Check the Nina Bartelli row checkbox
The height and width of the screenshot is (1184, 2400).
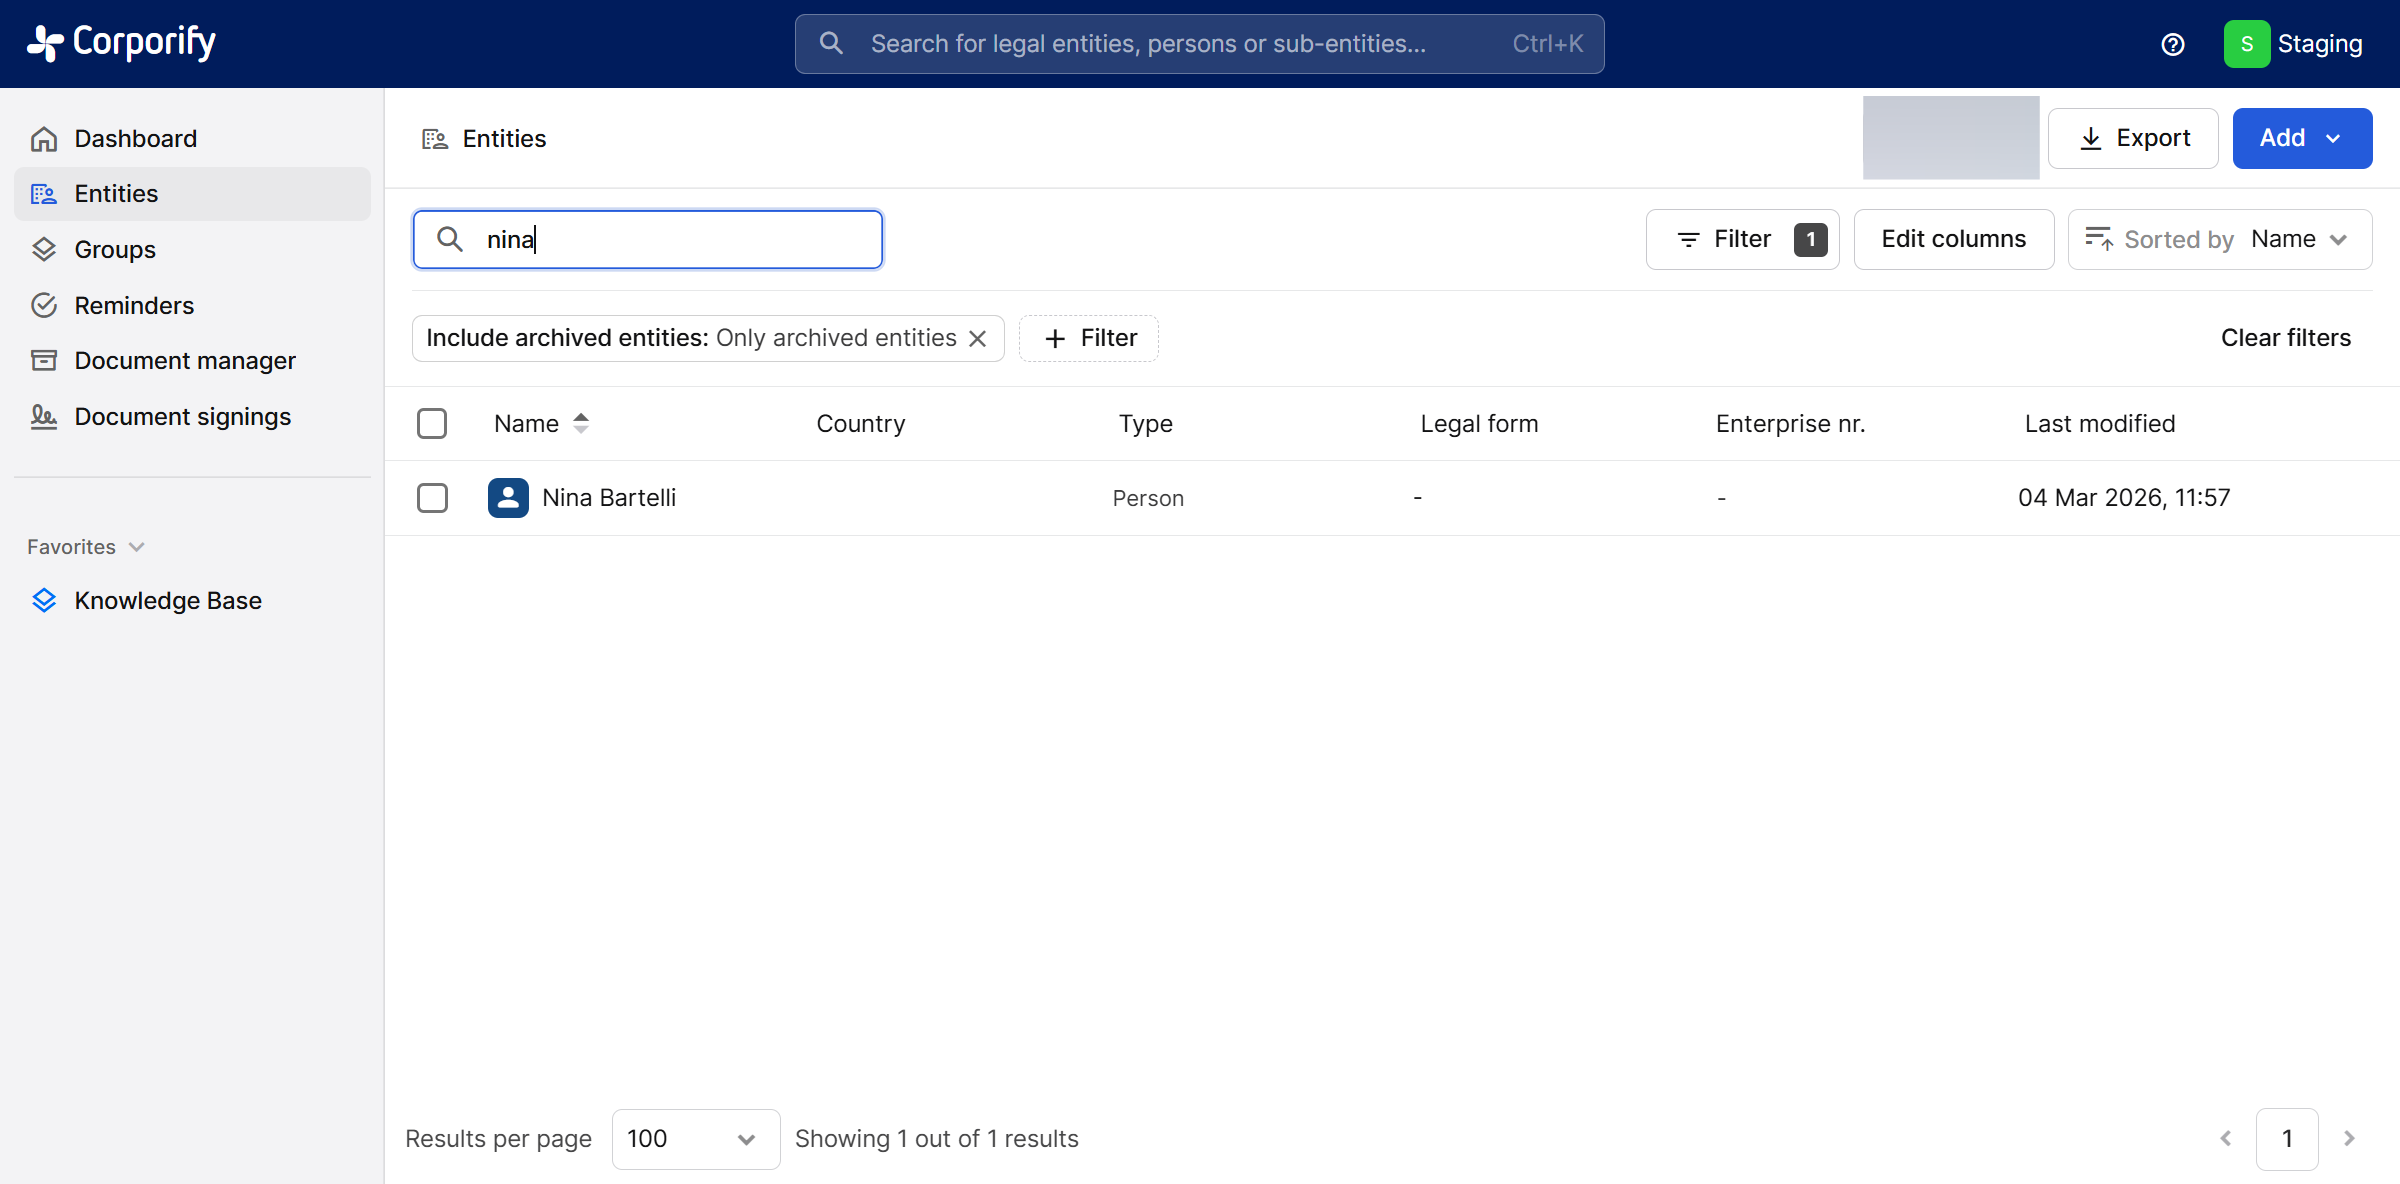[432, 498]
